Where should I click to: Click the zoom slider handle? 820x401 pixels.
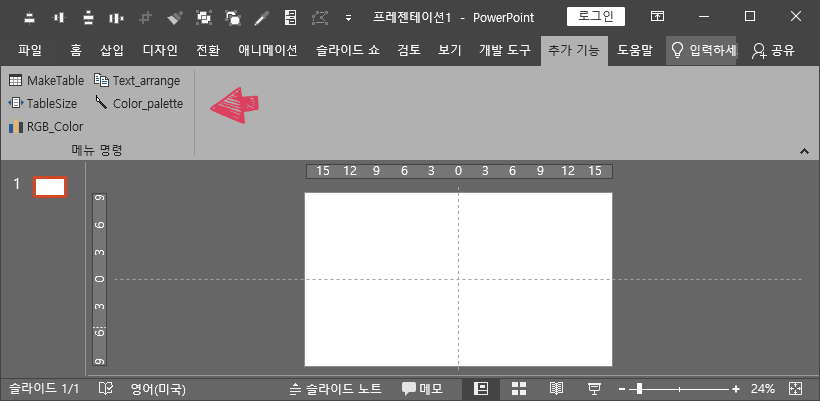point(639,389)
